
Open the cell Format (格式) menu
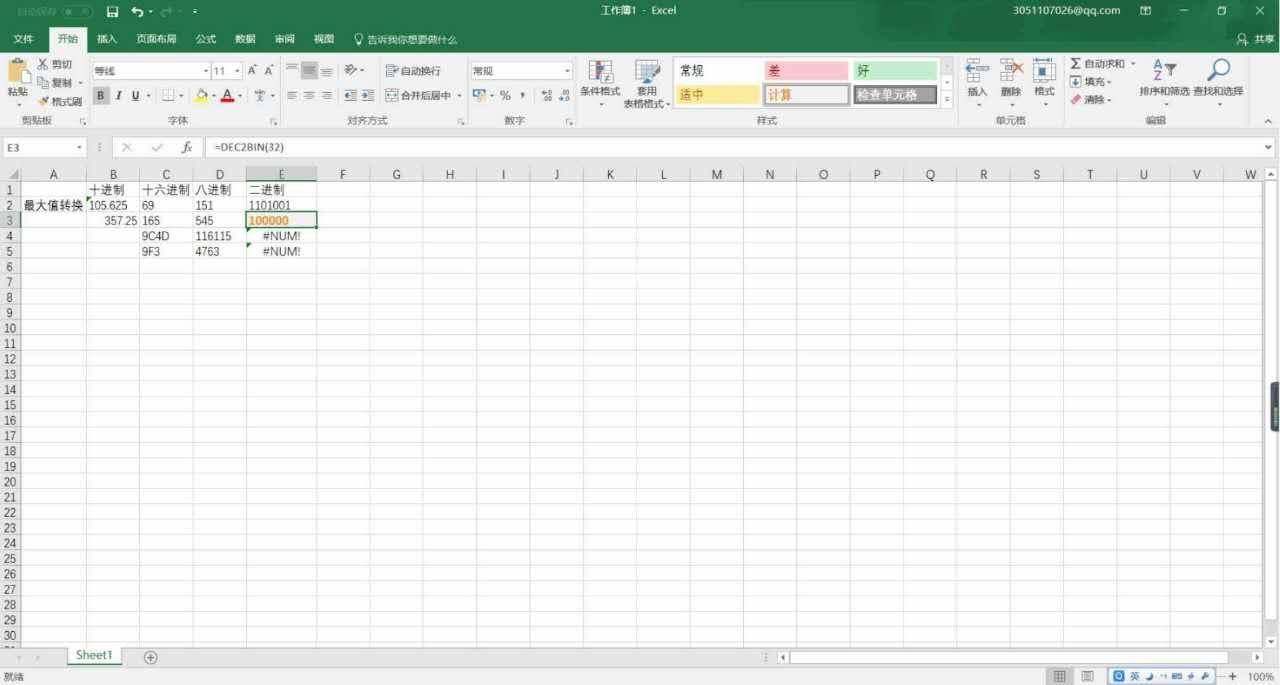(1044, 84)
